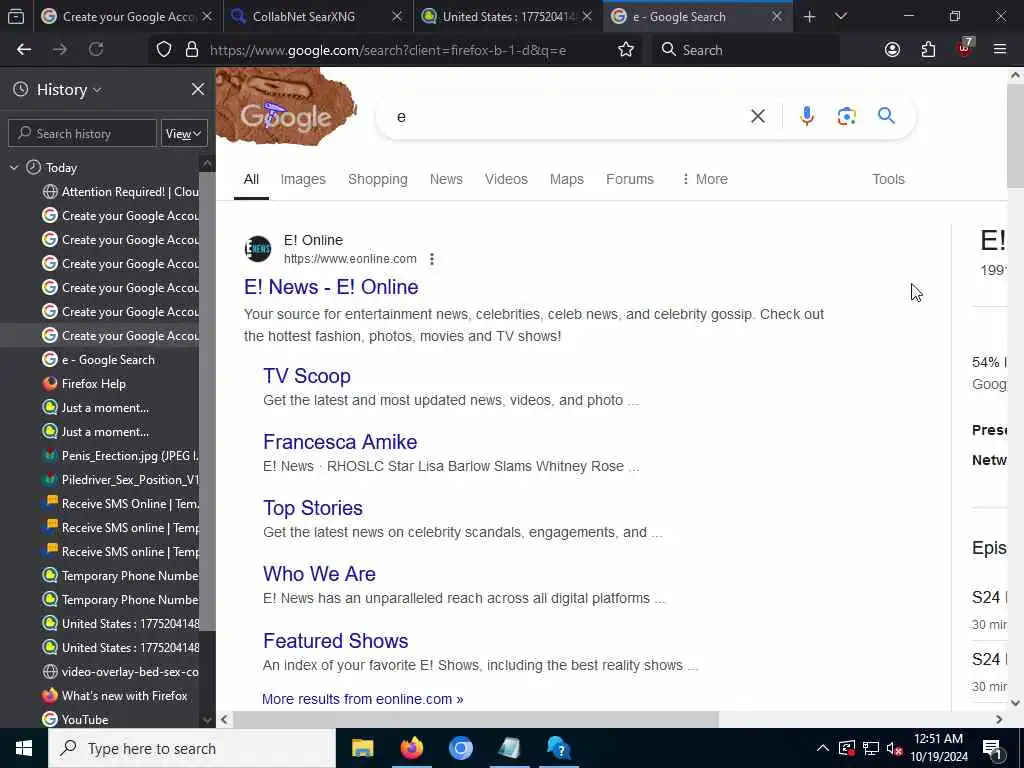1024x768 pixels.
Task: Open the Top Stories sitelink
Action: click(313, 508)
